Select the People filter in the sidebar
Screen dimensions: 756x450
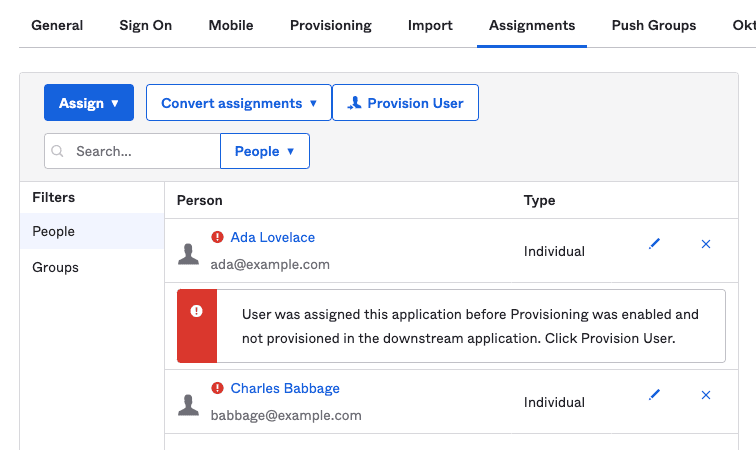[92, 231]
